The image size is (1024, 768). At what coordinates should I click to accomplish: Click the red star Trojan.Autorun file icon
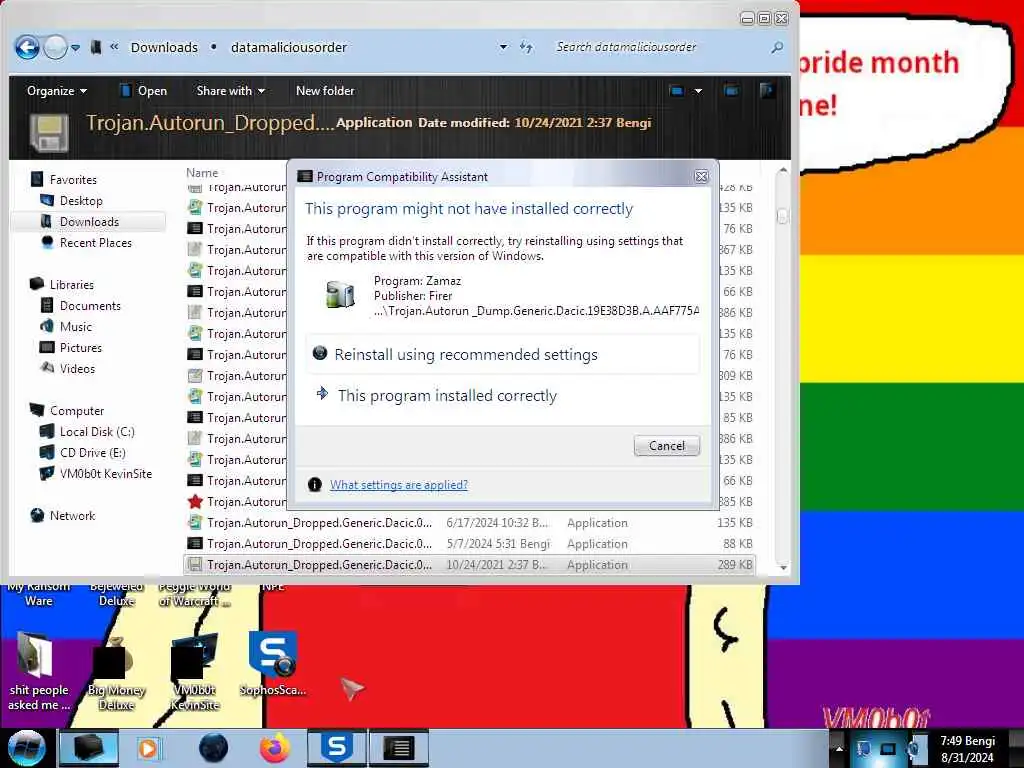pos(195,502)
